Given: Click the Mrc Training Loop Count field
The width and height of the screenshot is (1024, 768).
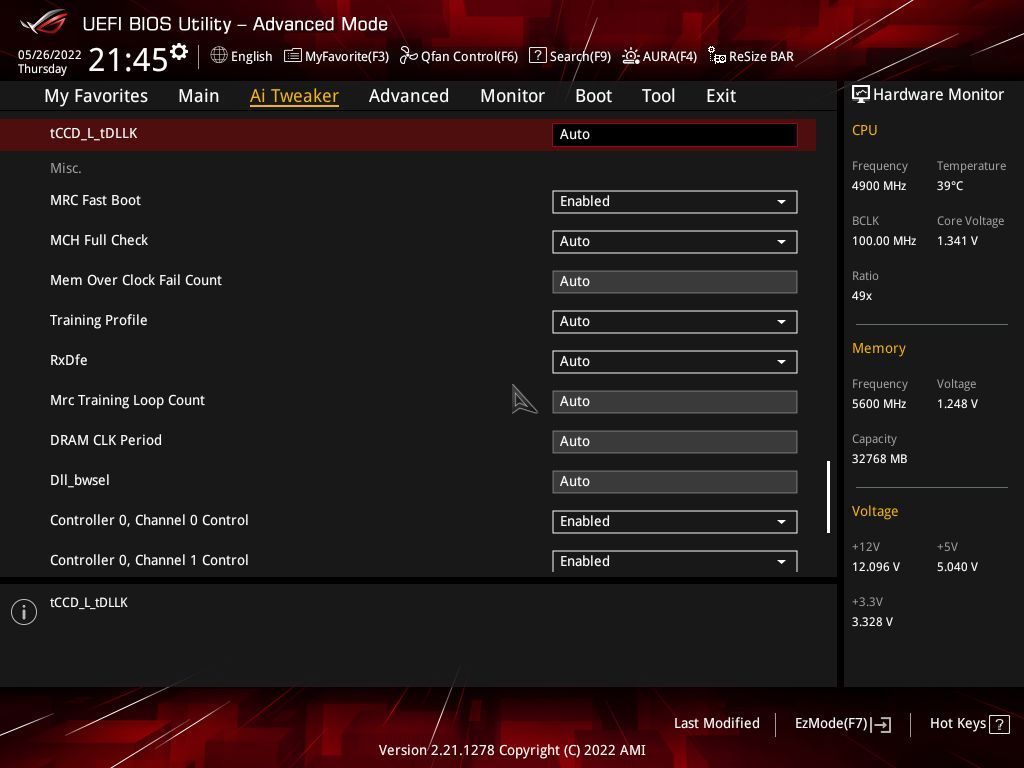Looking at the screenshot, I should (675, 402).
